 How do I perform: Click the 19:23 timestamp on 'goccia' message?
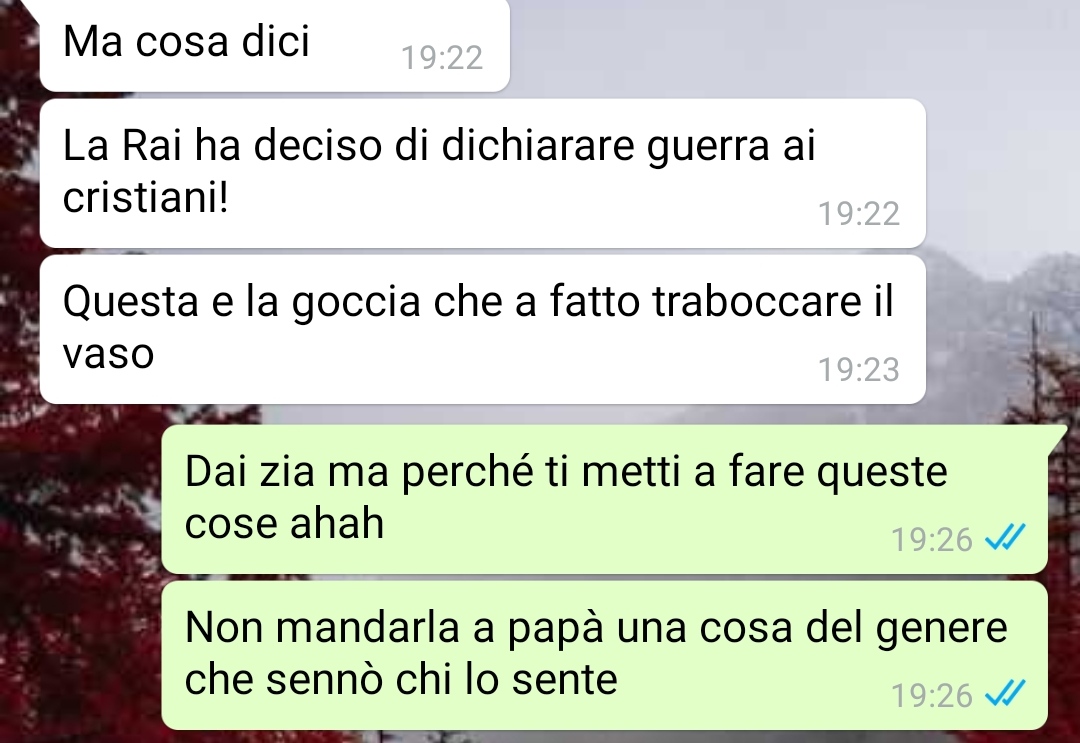(859, 370)
